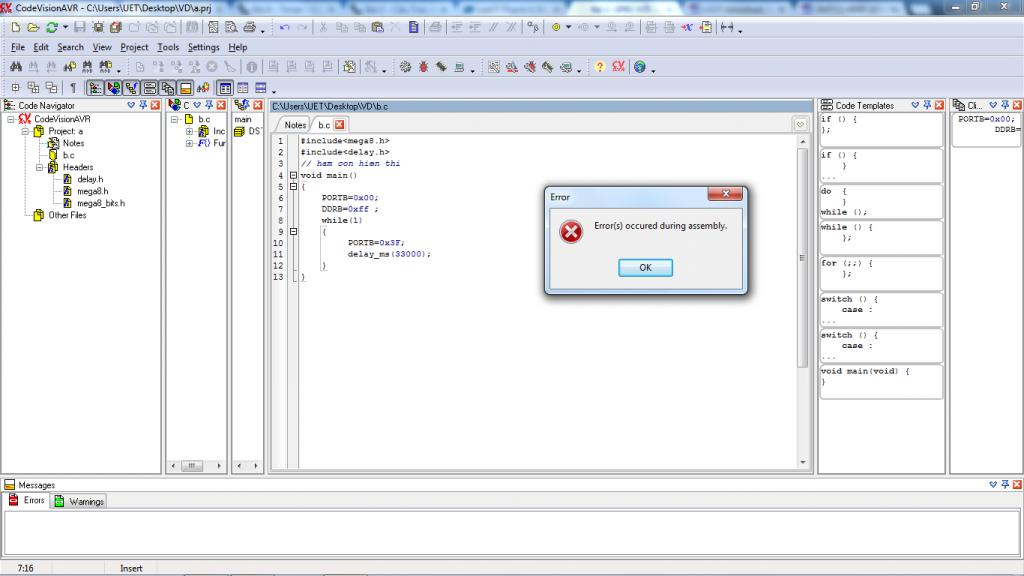Click the Find binoculars icon
The height and width of the screenshot is (576, 1024).
pyautogui.click(x=16, y=67)
